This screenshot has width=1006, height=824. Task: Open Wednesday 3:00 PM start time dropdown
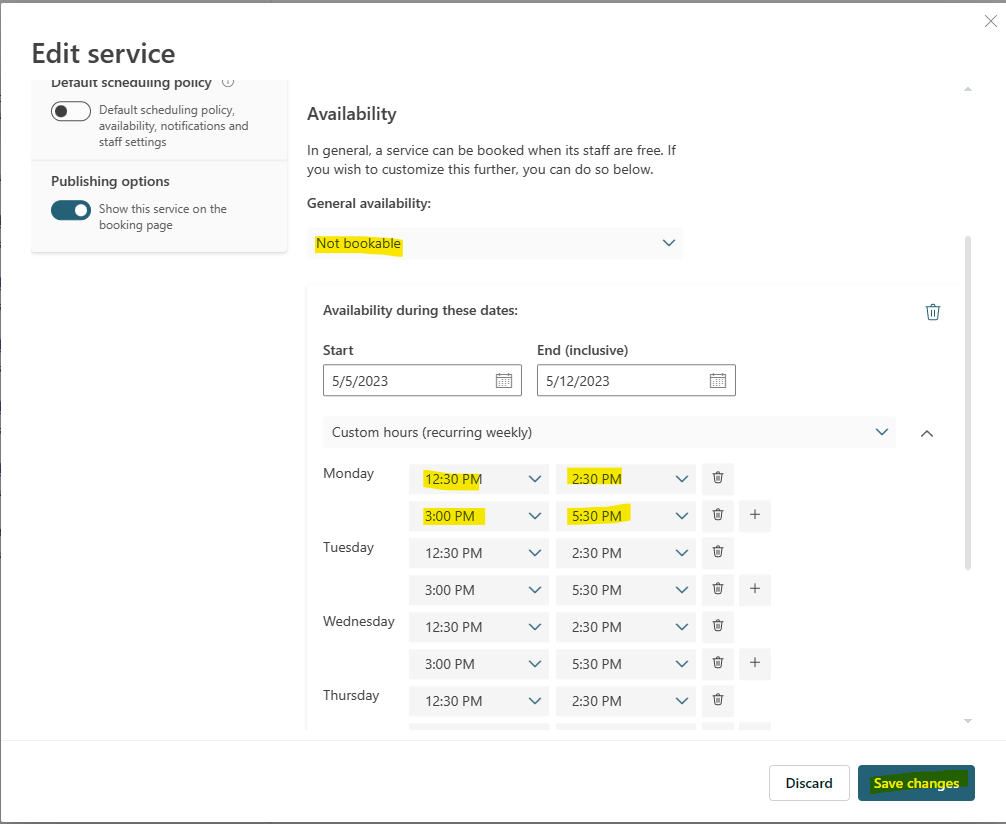(479, 664)
